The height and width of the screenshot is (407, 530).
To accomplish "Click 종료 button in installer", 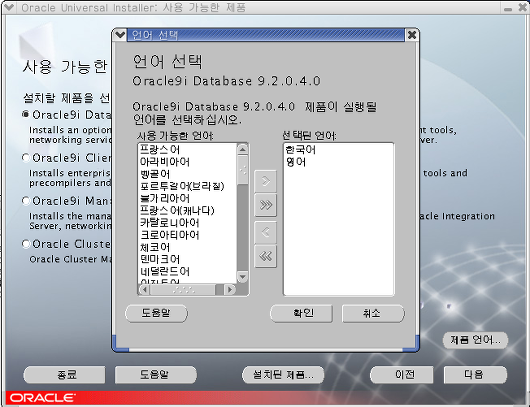I will [64, 375].
